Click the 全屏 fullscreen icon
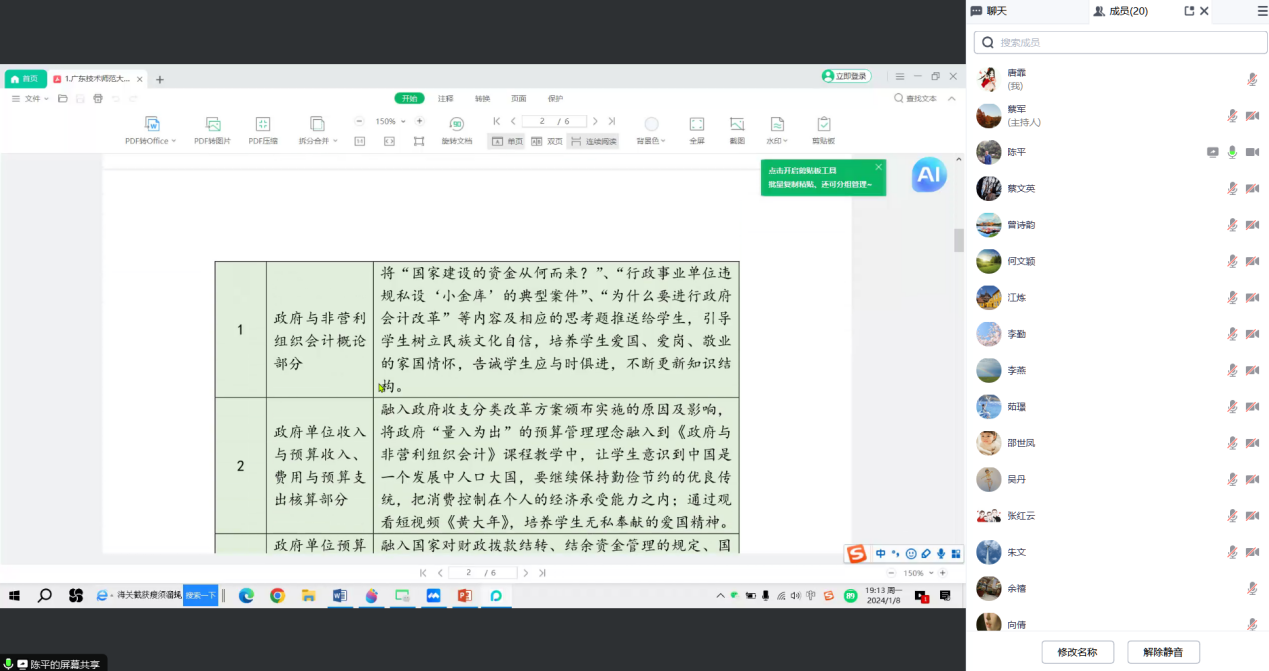Viewport: 1269px width, 671px height. pos(697,124)
